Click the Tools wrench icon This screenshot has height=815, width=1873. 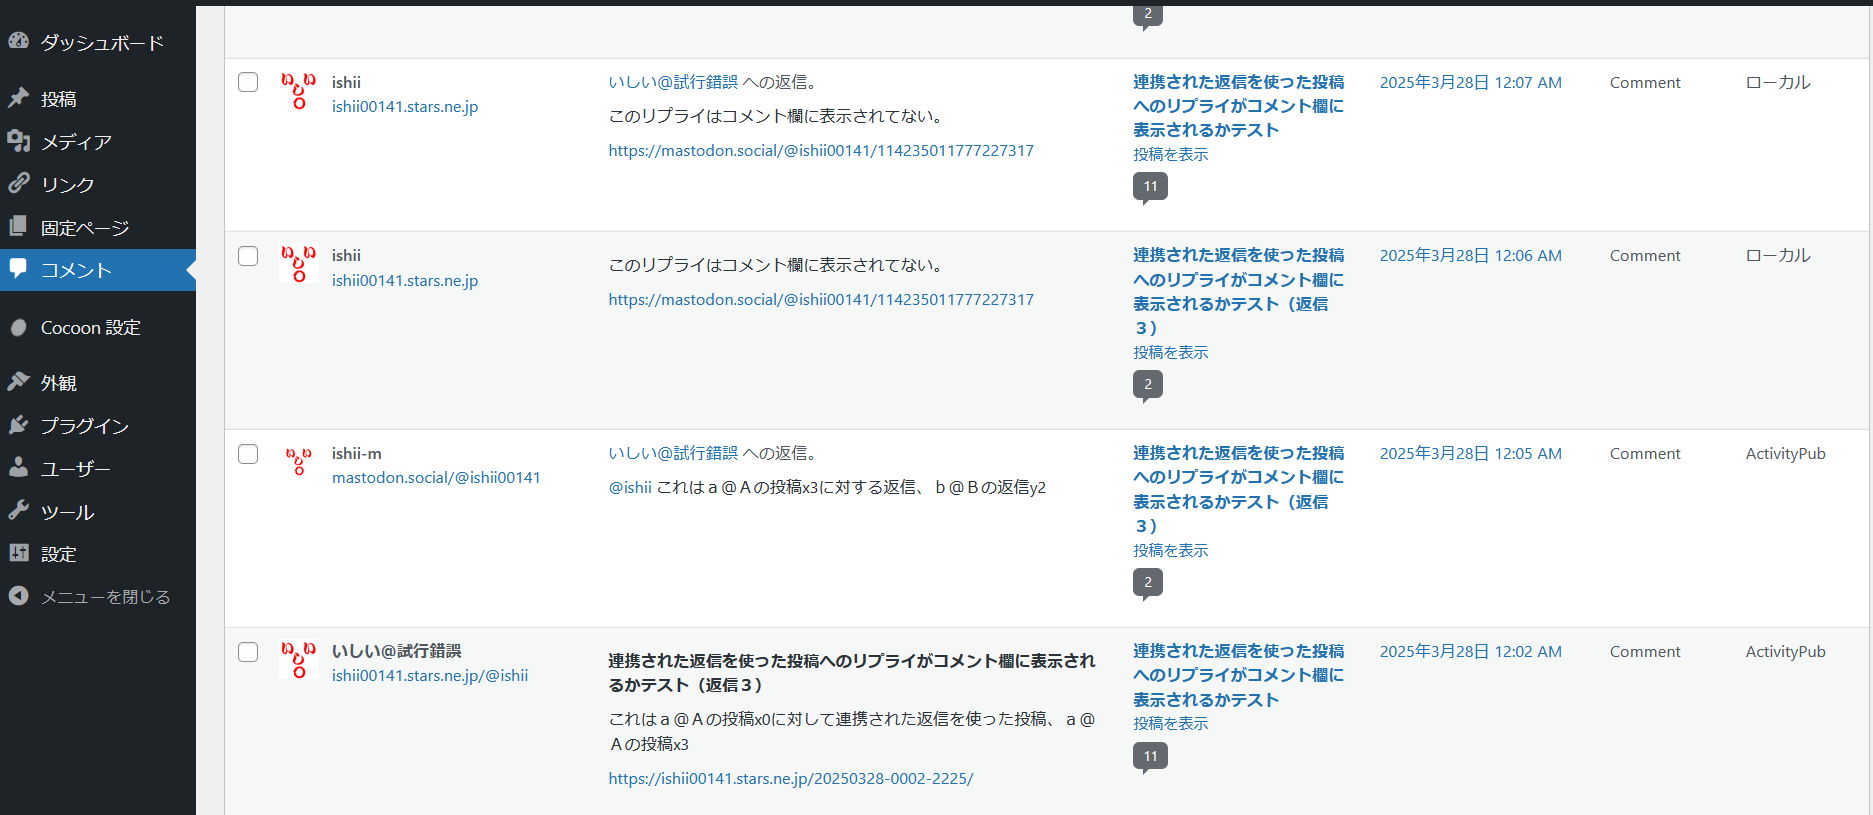(19, 511)
